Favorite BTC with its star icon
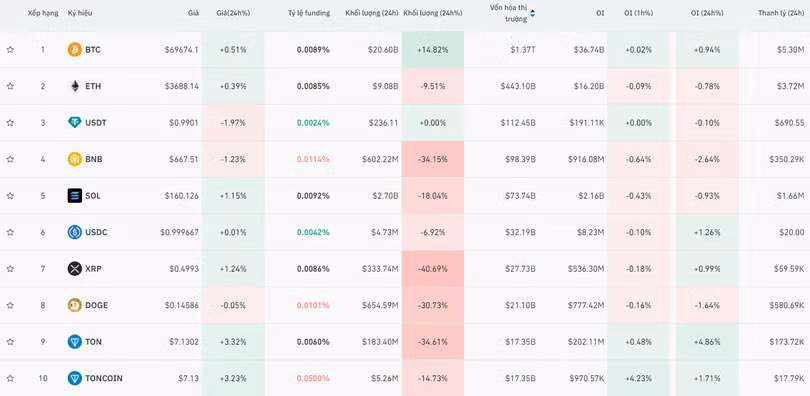810x396 pixels. 10,50
